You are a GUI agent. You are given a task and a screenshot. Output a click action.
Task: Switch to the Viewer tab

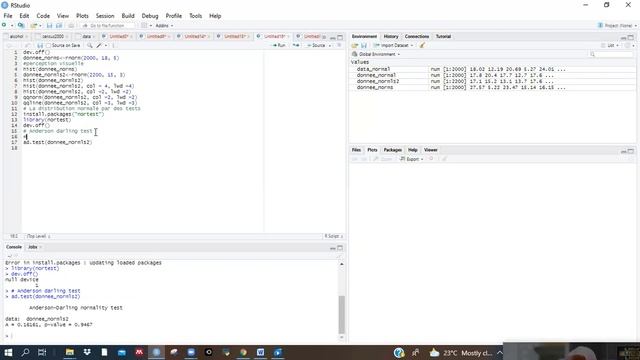[431, 150]
